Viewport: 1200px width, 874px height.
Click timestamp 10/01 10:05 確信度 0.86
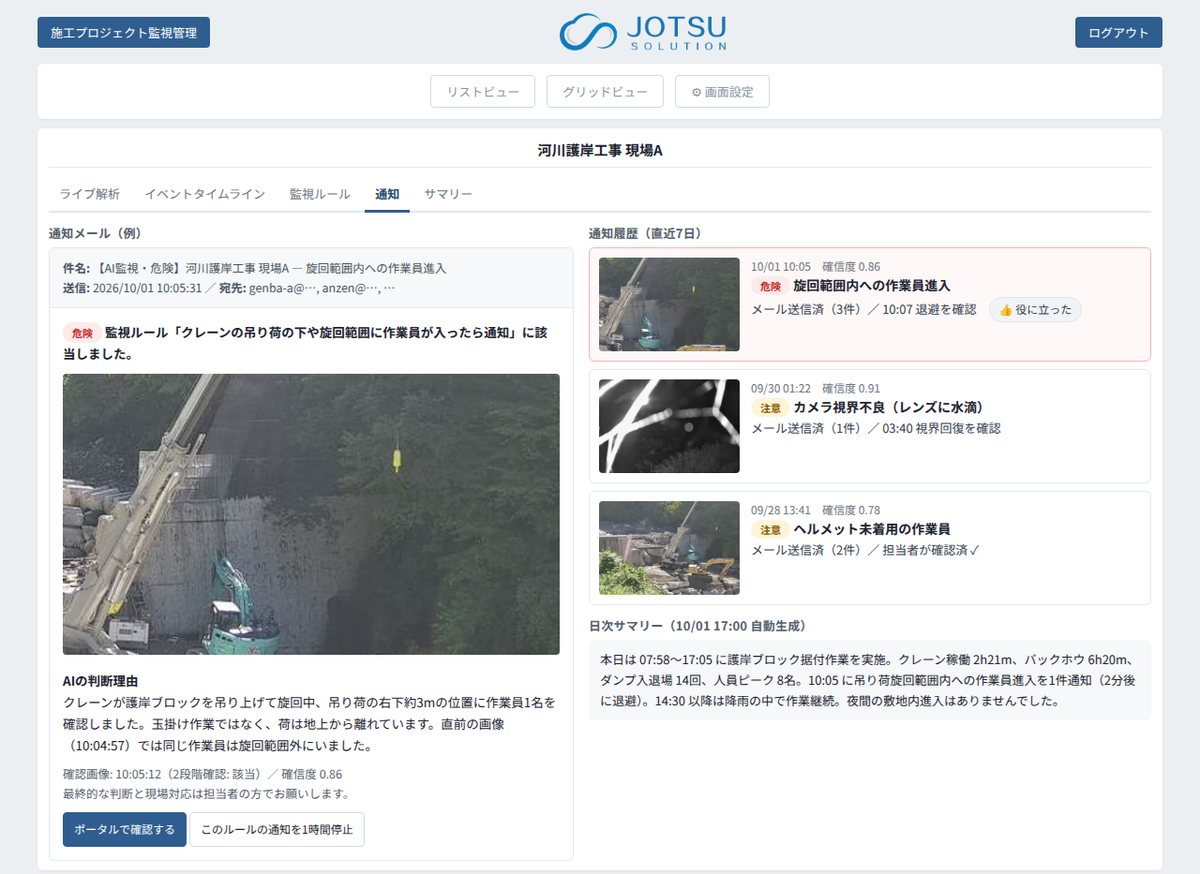coord(815,267)
